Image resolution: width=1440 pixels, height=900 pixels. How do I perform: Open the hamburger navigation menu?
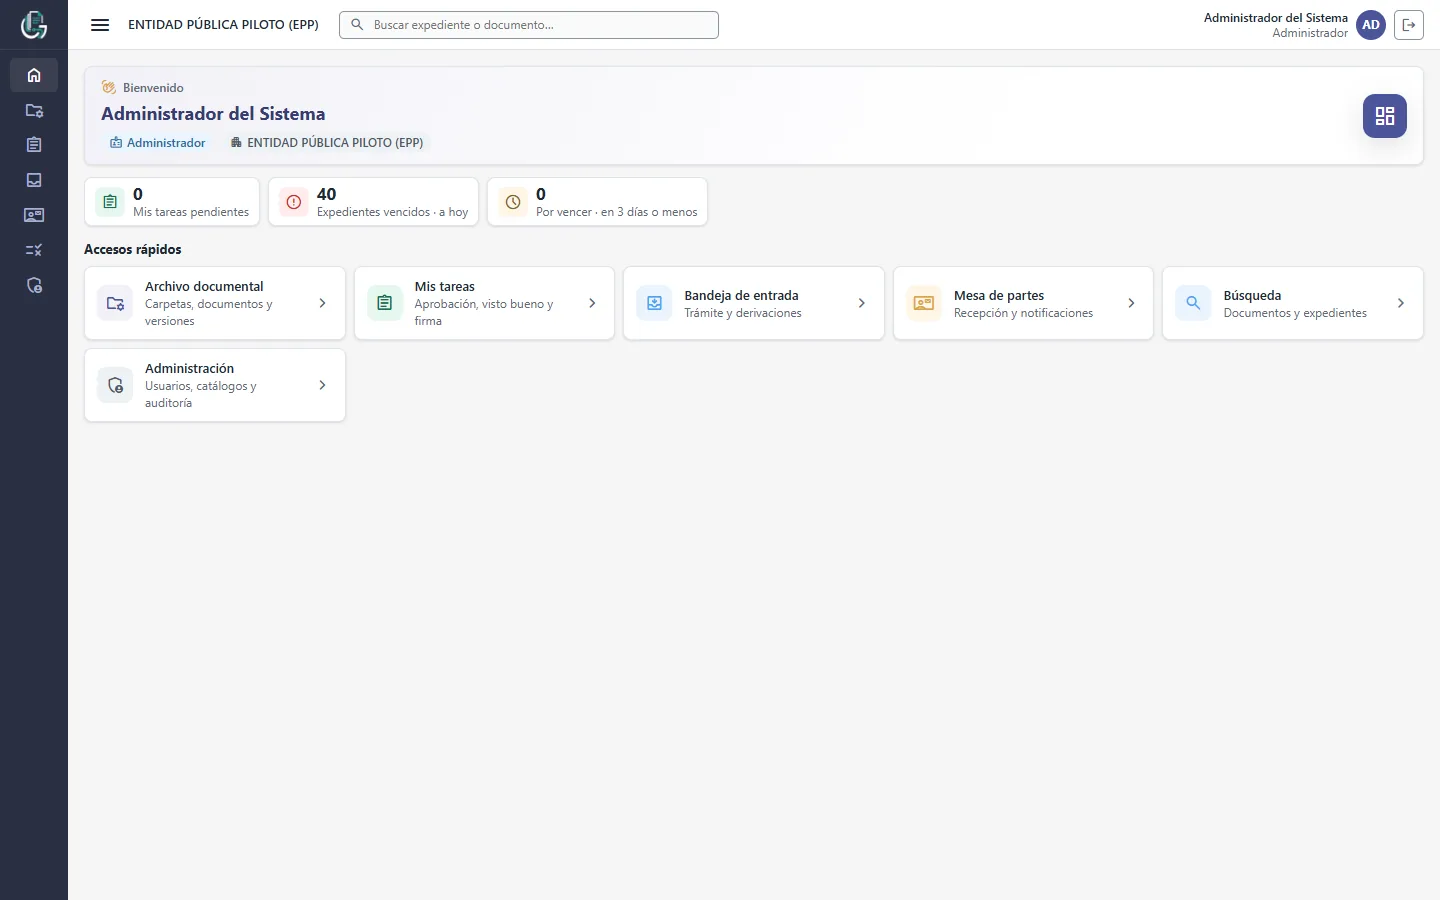(x=100, y=25)
